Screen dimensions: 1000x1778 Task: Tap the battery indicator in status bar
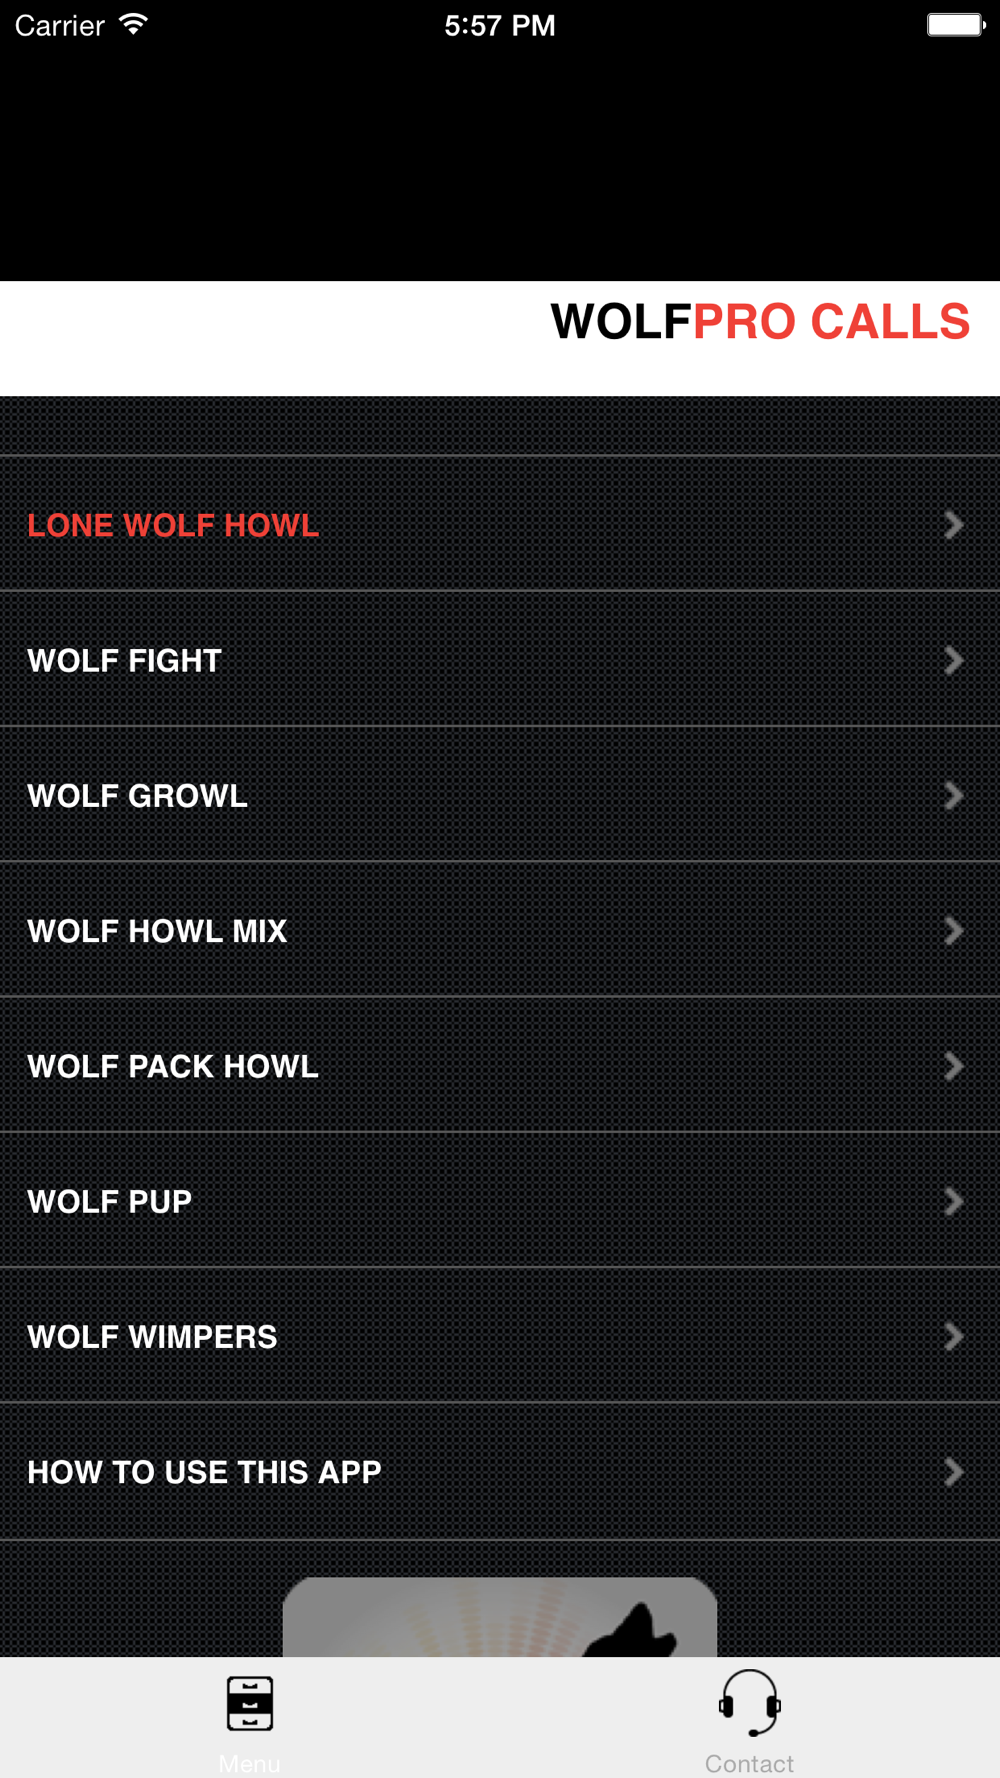click(956, 25)
